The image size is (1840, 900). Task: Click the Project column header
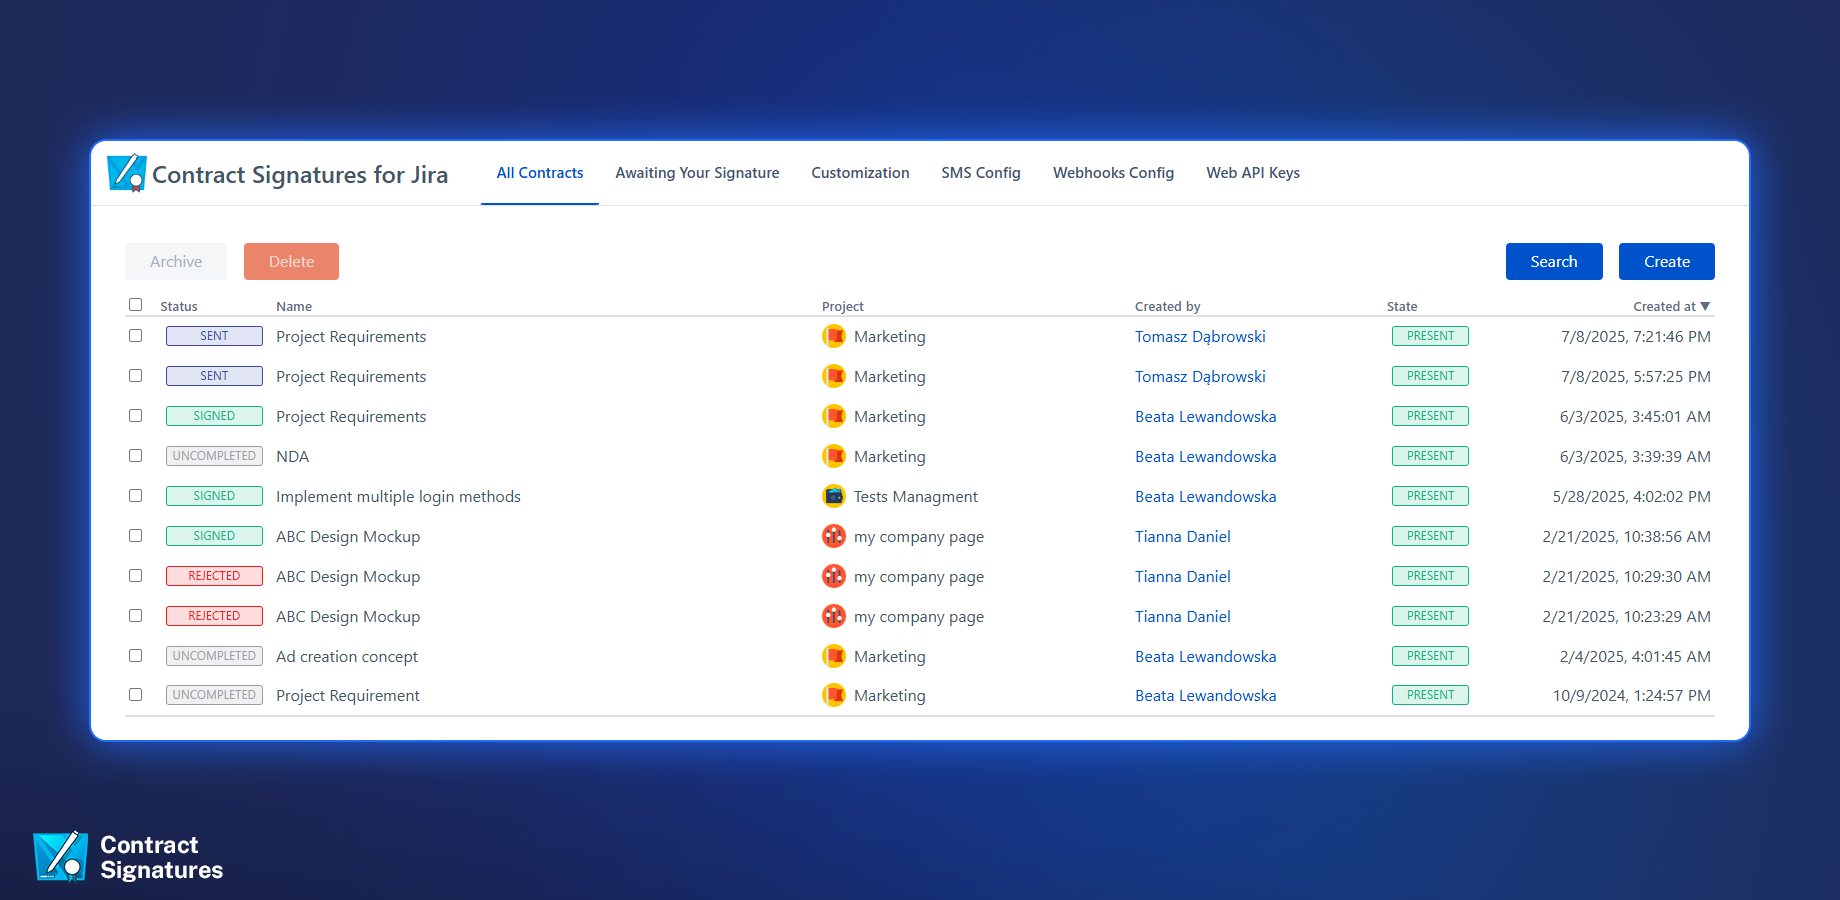843,306
